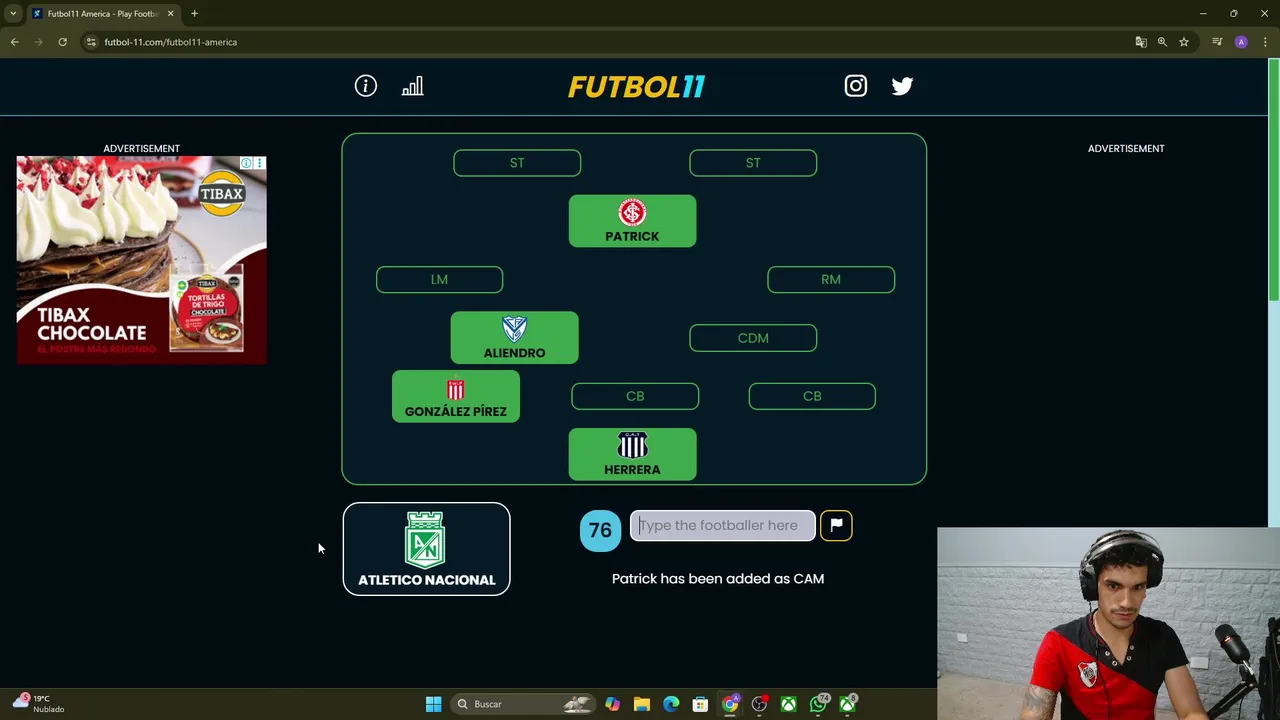
Task: Click the 76 countdown timer badge
Action: point(600,530)
